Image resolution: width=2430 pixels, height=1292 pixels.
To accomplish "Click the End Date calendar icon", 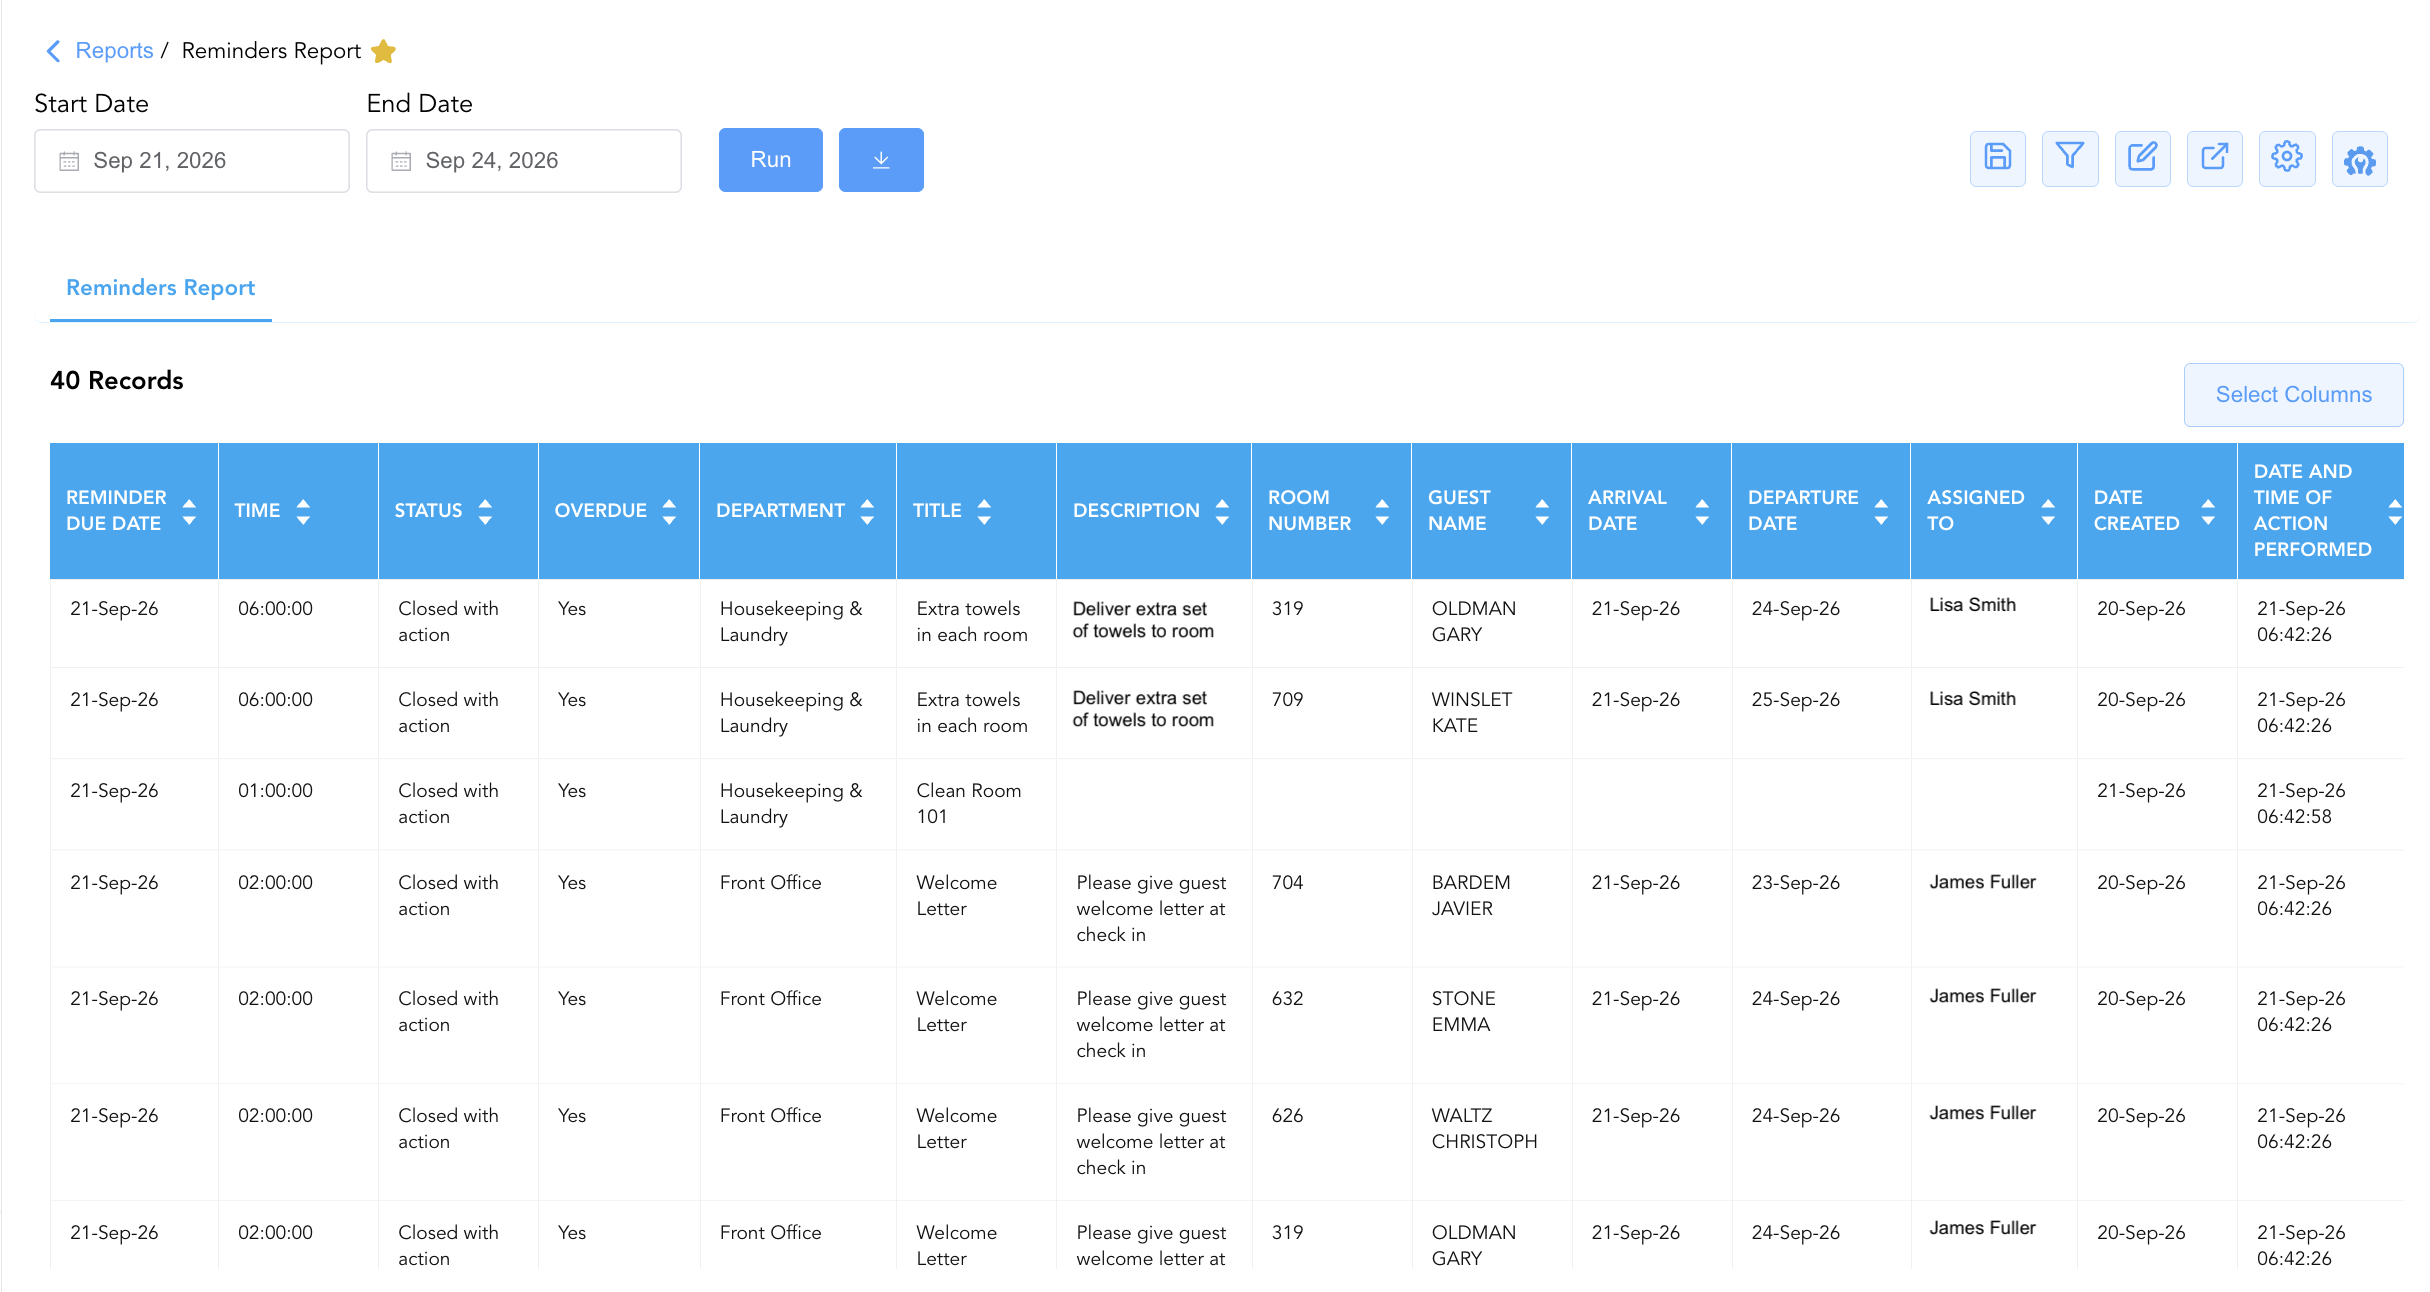I will [x=401, y=161].
